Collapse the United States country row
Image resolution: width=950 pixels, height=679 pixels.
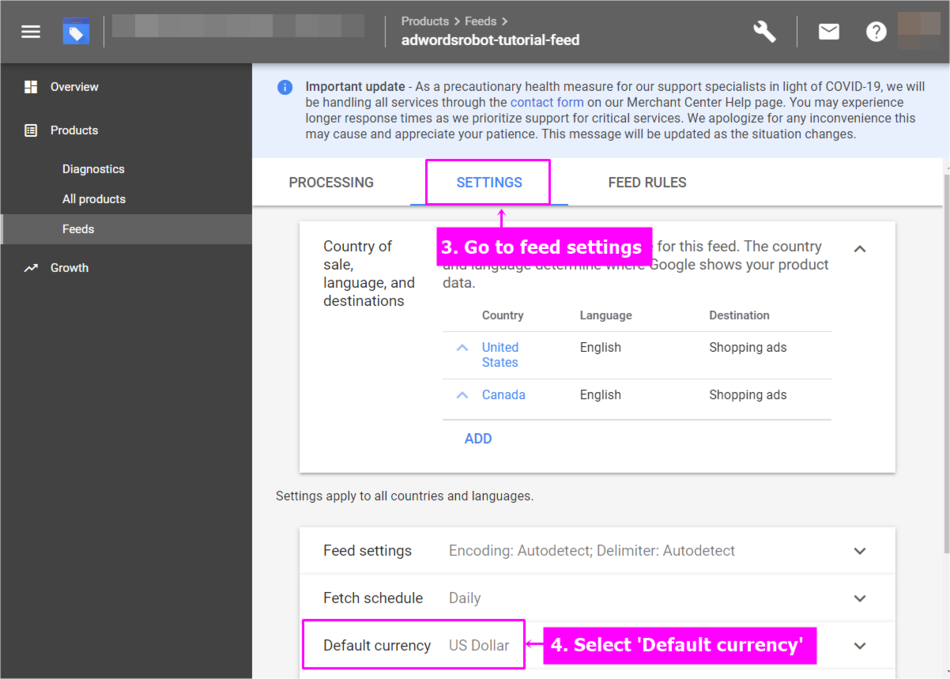[x=462, y=348]
